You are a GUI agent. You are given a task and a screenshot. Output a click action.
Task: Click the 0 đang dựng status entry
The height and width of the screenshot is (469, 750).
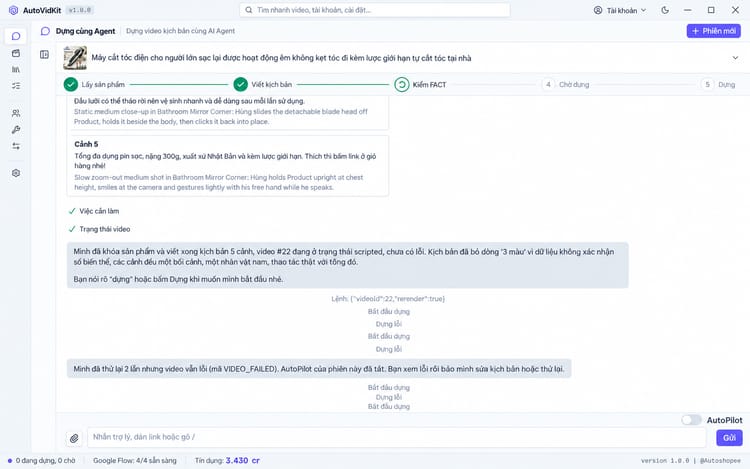[41, 461]
